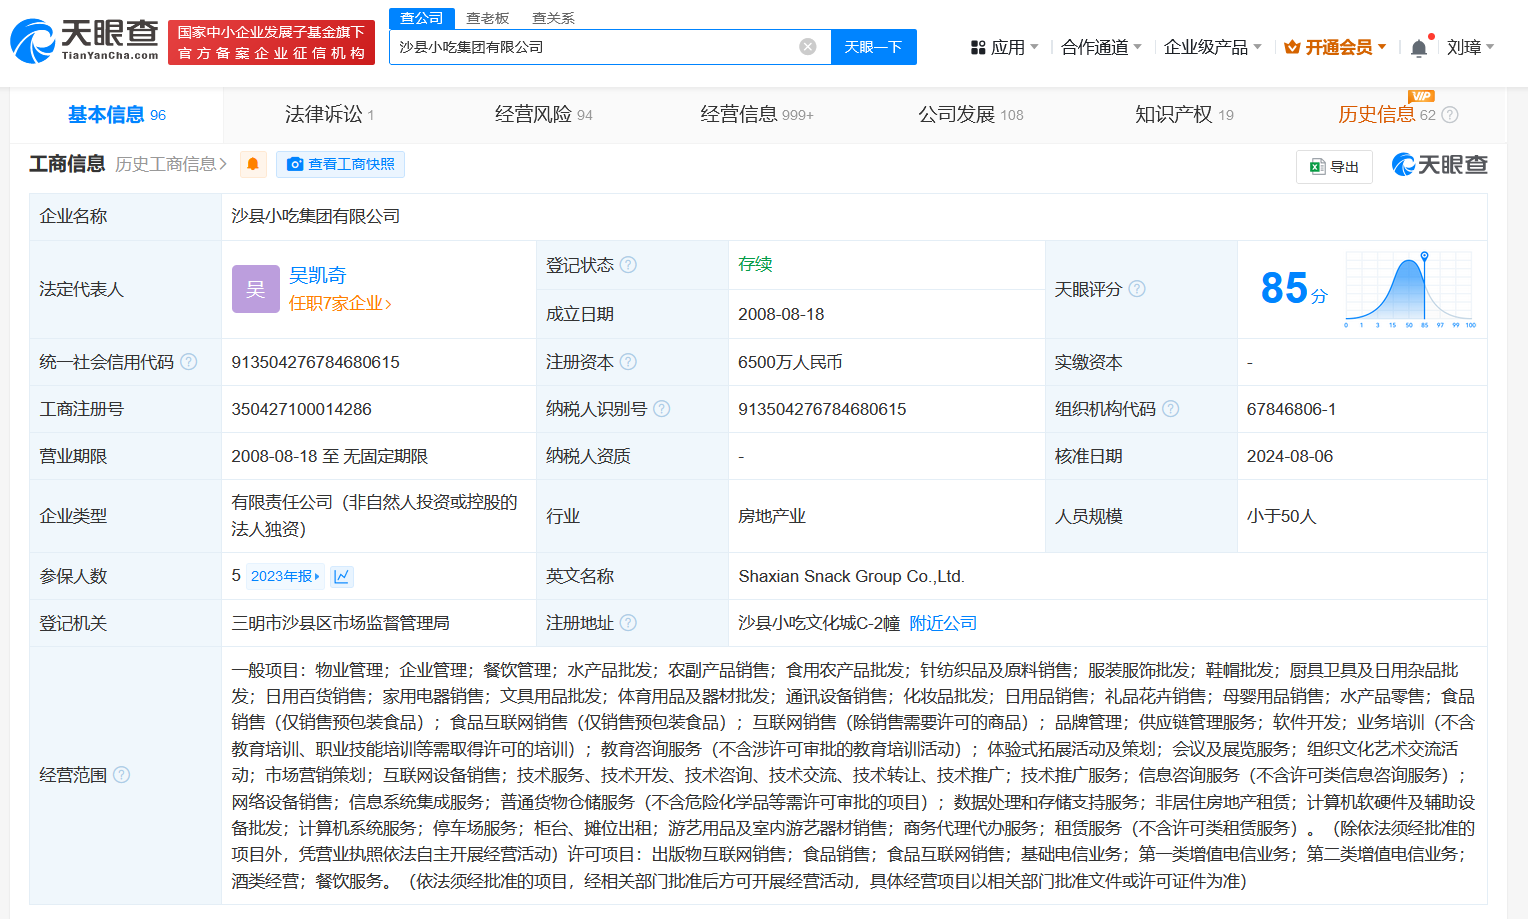Click the address 沙县小吃文化城C-2幢

tap(819, 623)
